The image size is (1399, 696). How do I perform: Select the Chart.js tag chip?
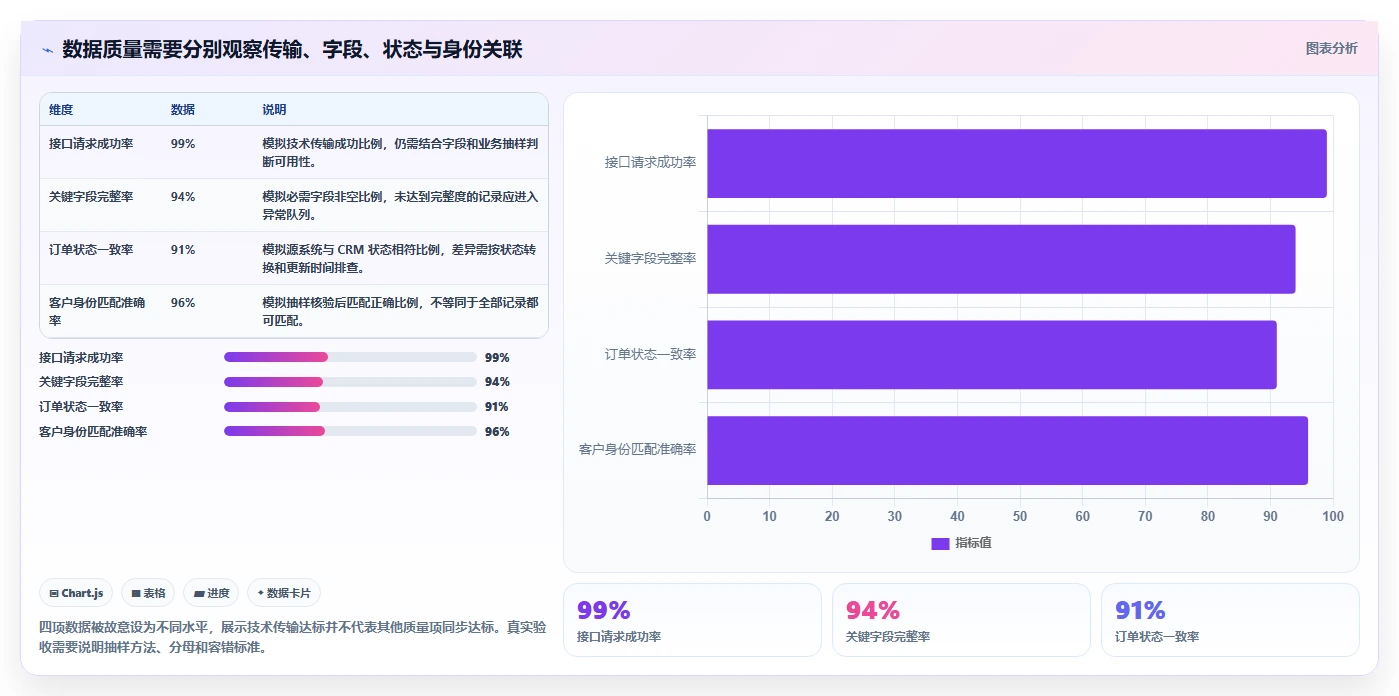point(77,593)
